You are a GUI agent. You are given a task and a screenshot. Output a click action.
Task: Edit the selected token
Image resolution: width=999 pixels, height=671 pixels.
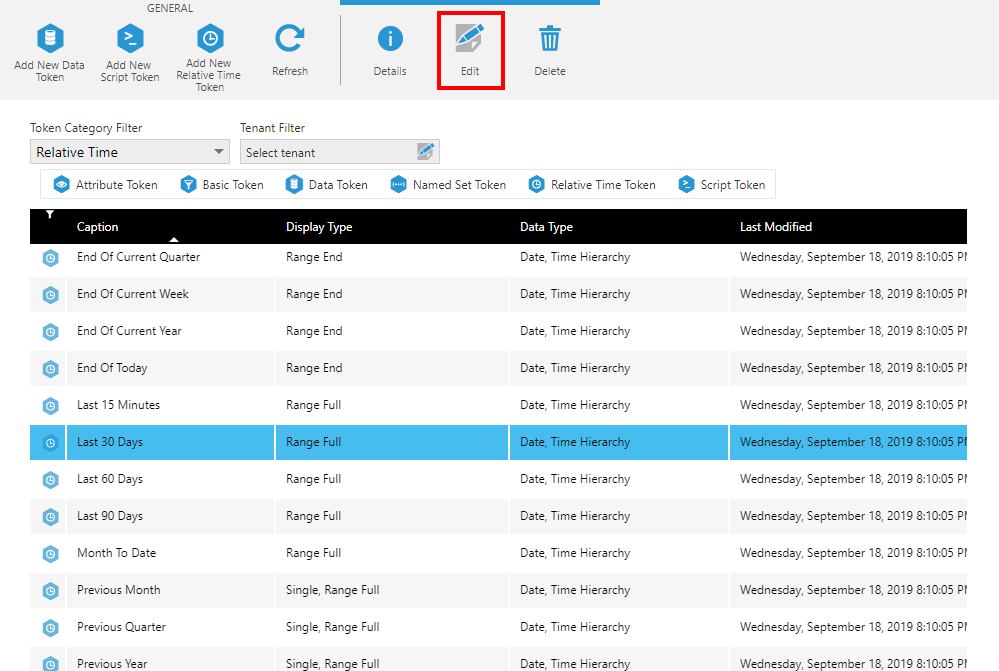(x=470, y=40)
